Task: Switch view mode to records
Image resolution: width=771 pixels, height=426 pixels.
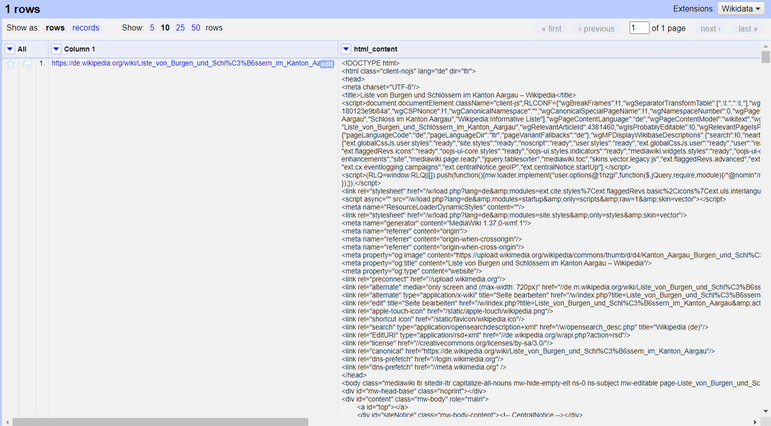Action: coord(86,28)
